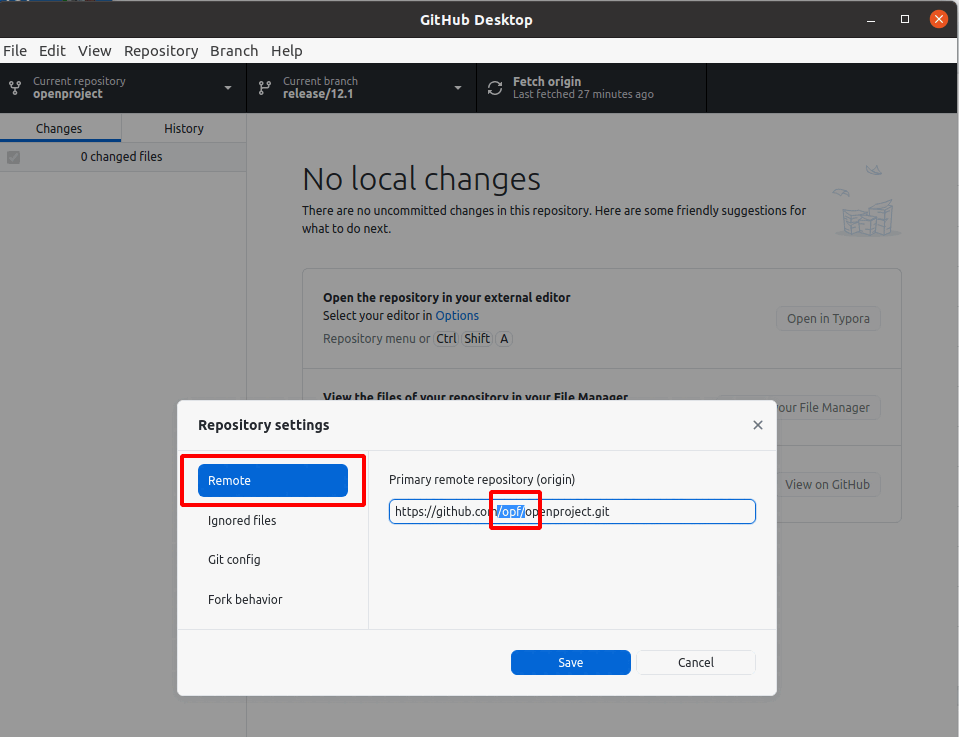Save the repository settings
Screen dimensions: 959x737
coord(570,662)
